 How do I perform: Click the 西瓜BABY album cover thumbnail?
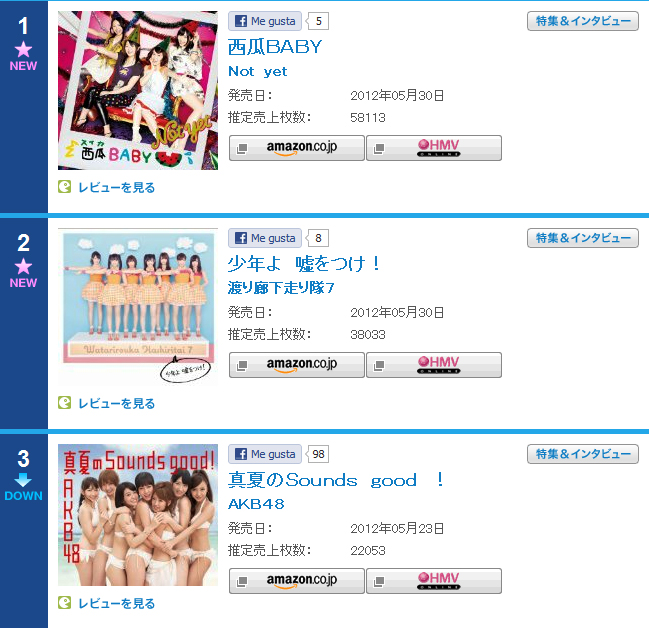(x=138, y=90)
